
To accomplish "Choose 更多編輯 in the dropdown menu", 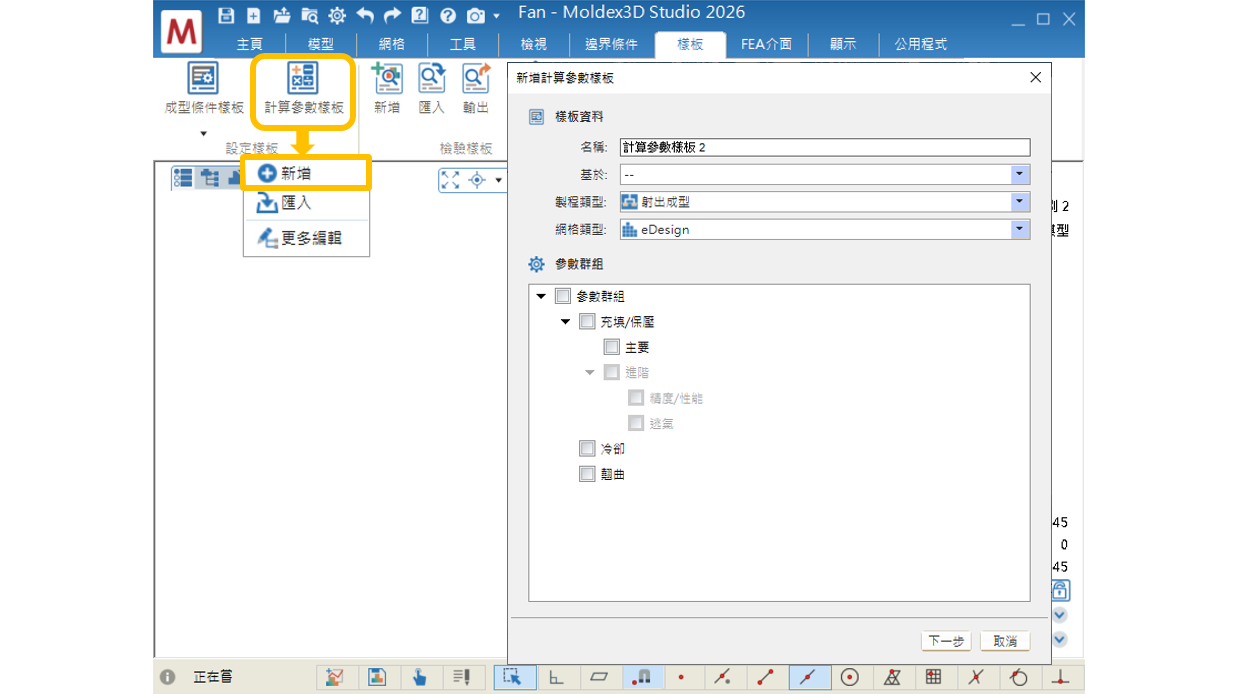I will pyautogui.click(x=307, y=238).
